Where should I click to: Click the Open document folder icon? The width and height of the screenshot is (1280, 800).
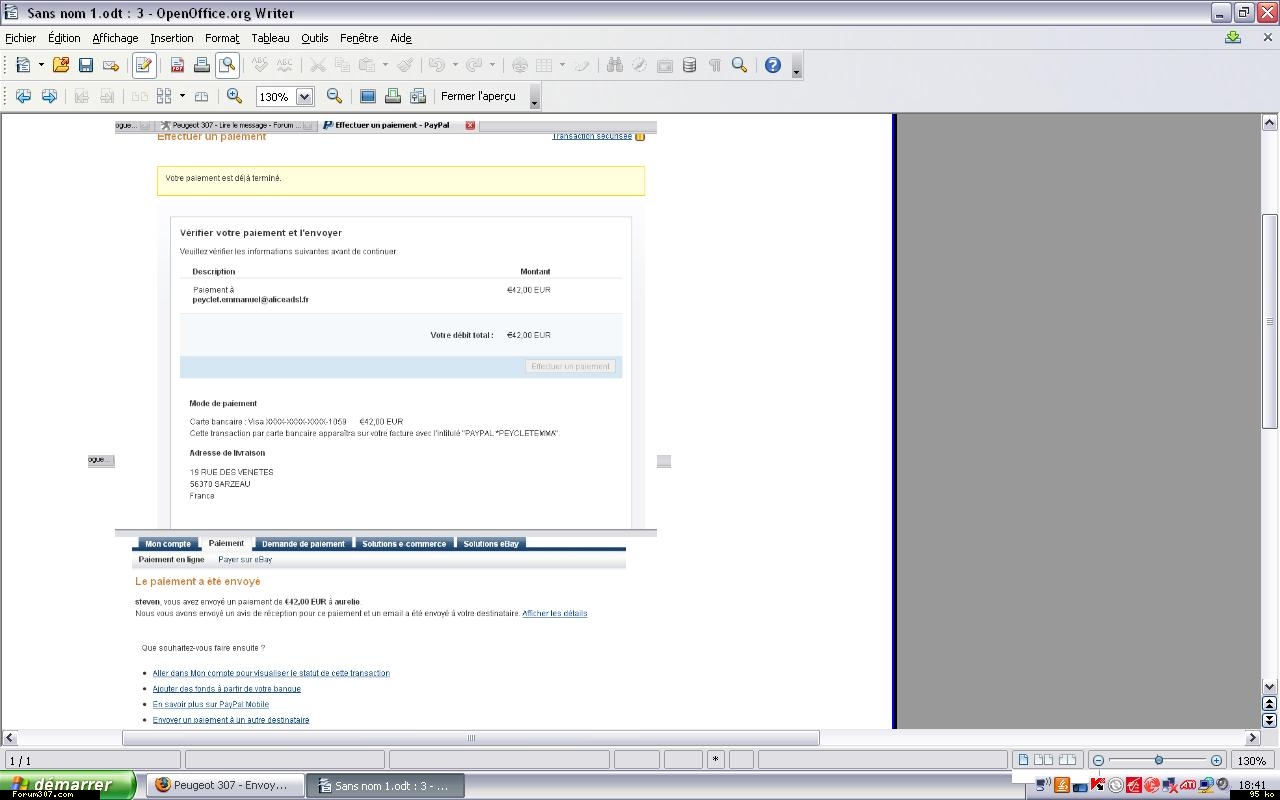tap(61, 65)
